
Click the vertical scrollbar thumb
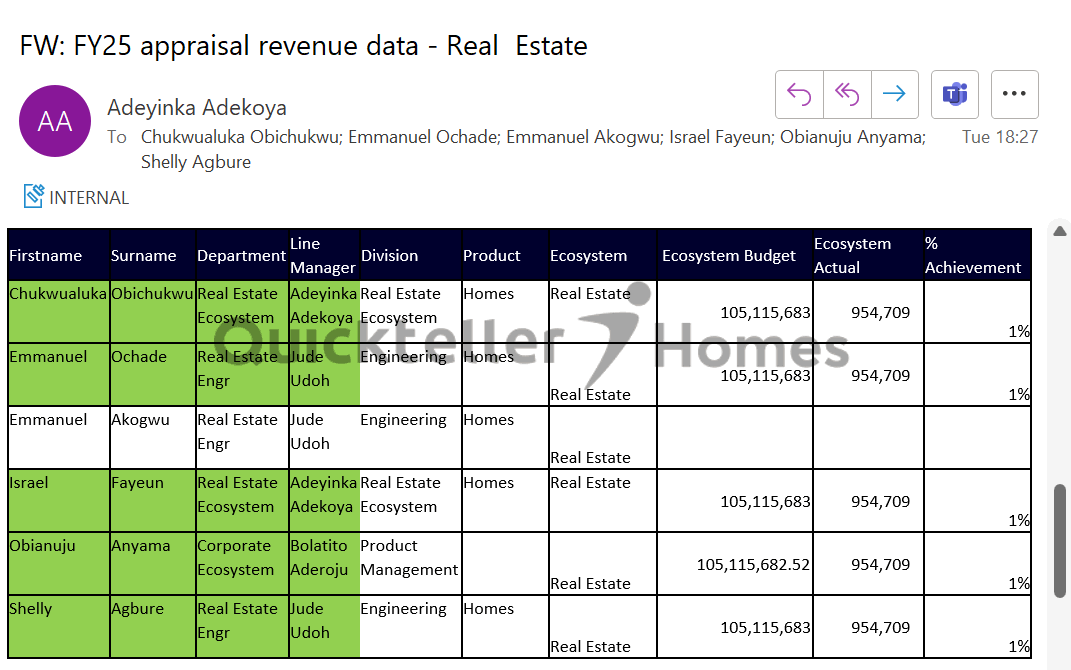click(x=1060, y=540)
